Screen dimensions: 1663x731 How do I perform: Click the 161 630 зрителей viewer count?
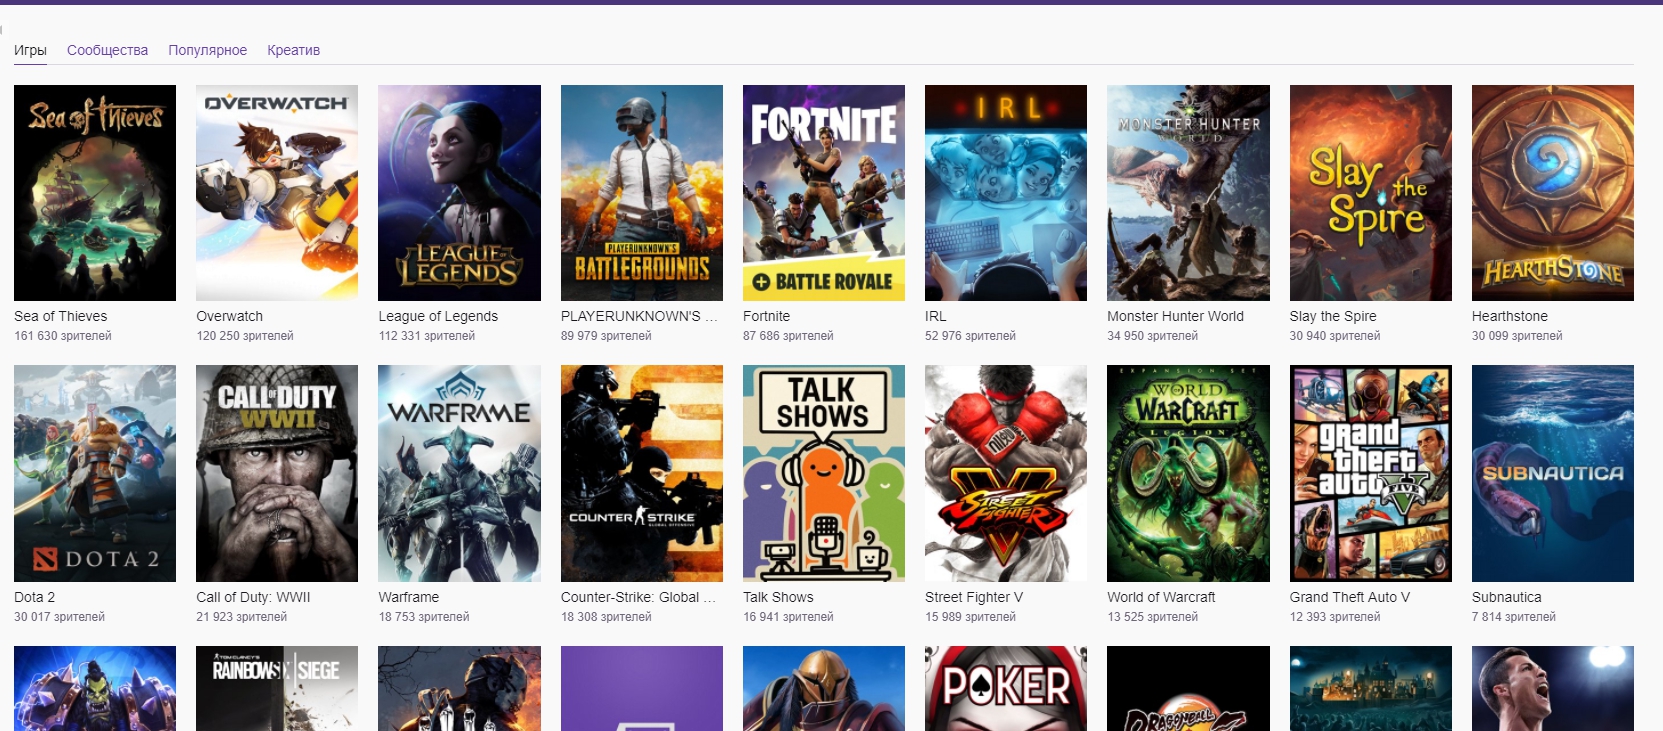(x=63, y=336)
